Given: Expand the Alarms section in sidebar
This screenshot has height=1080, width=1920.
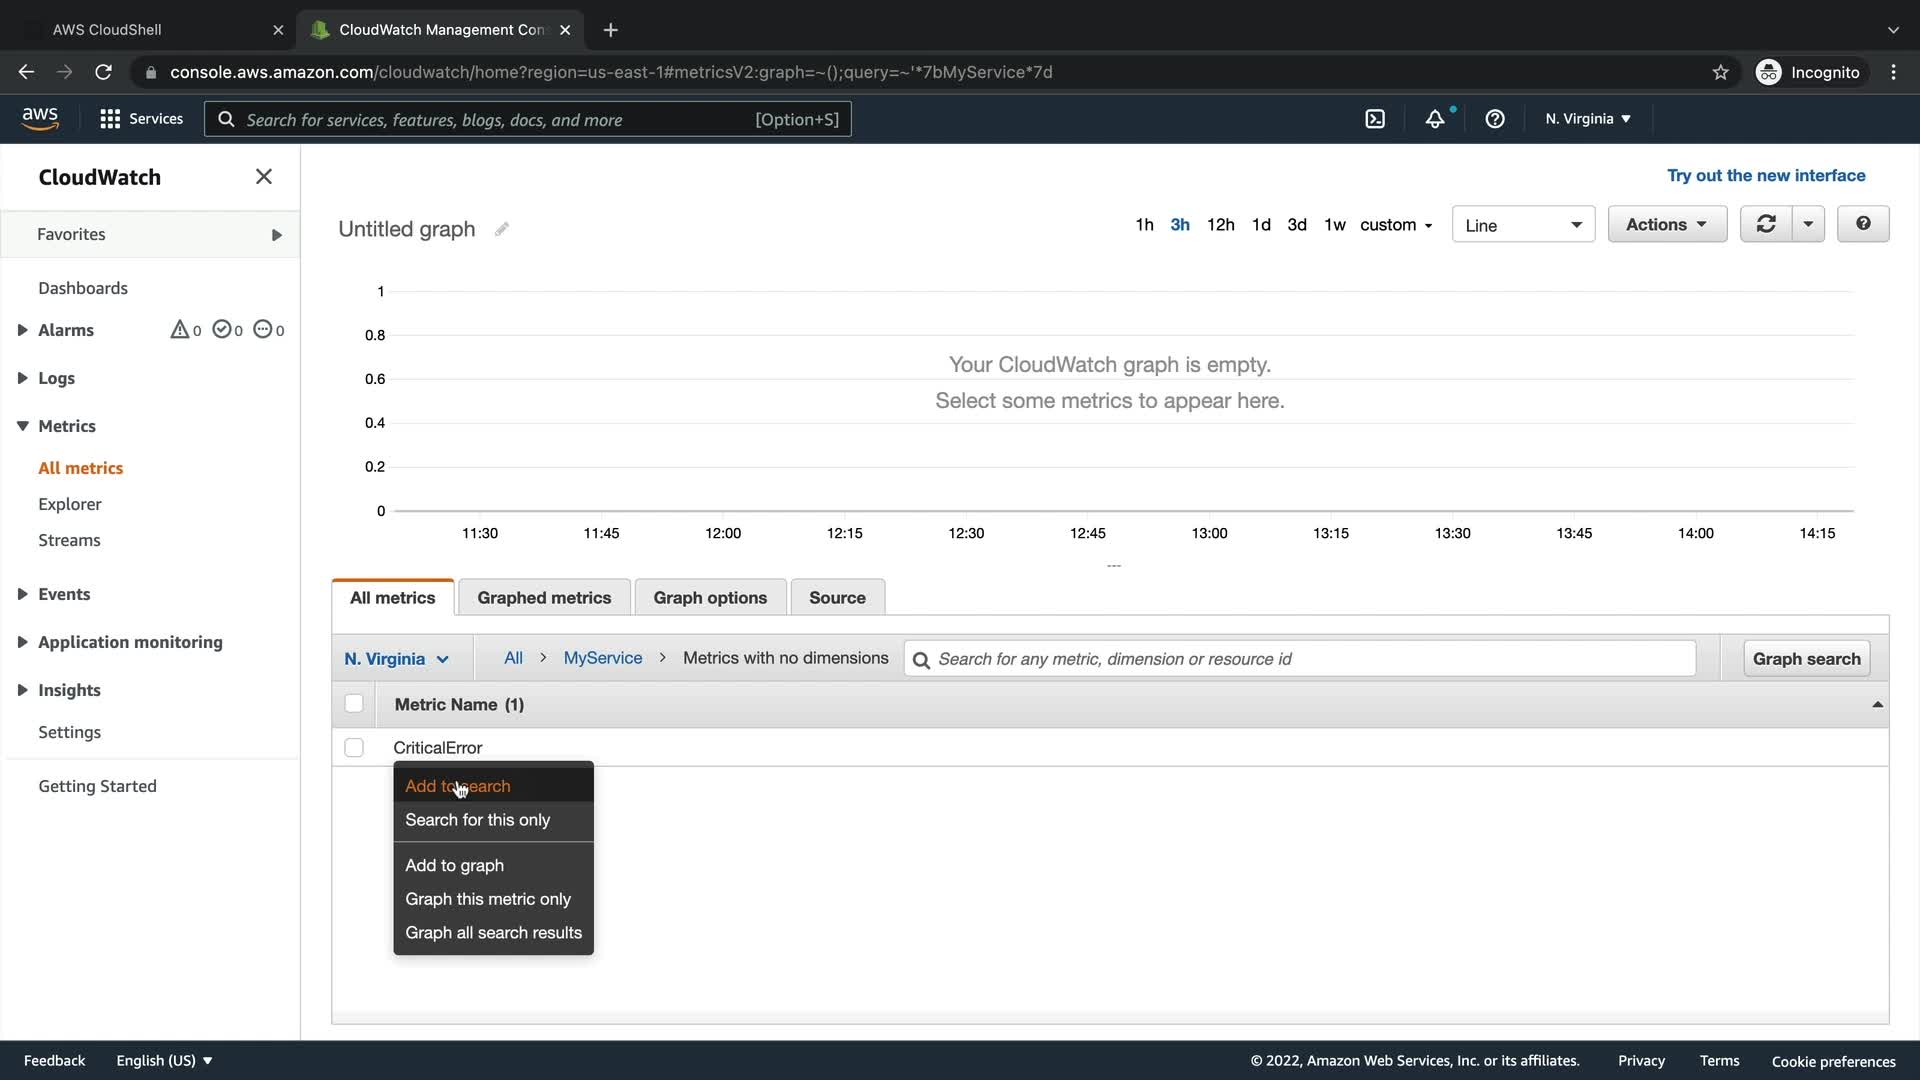Looking at the screenshot, I should pos(22,330).
